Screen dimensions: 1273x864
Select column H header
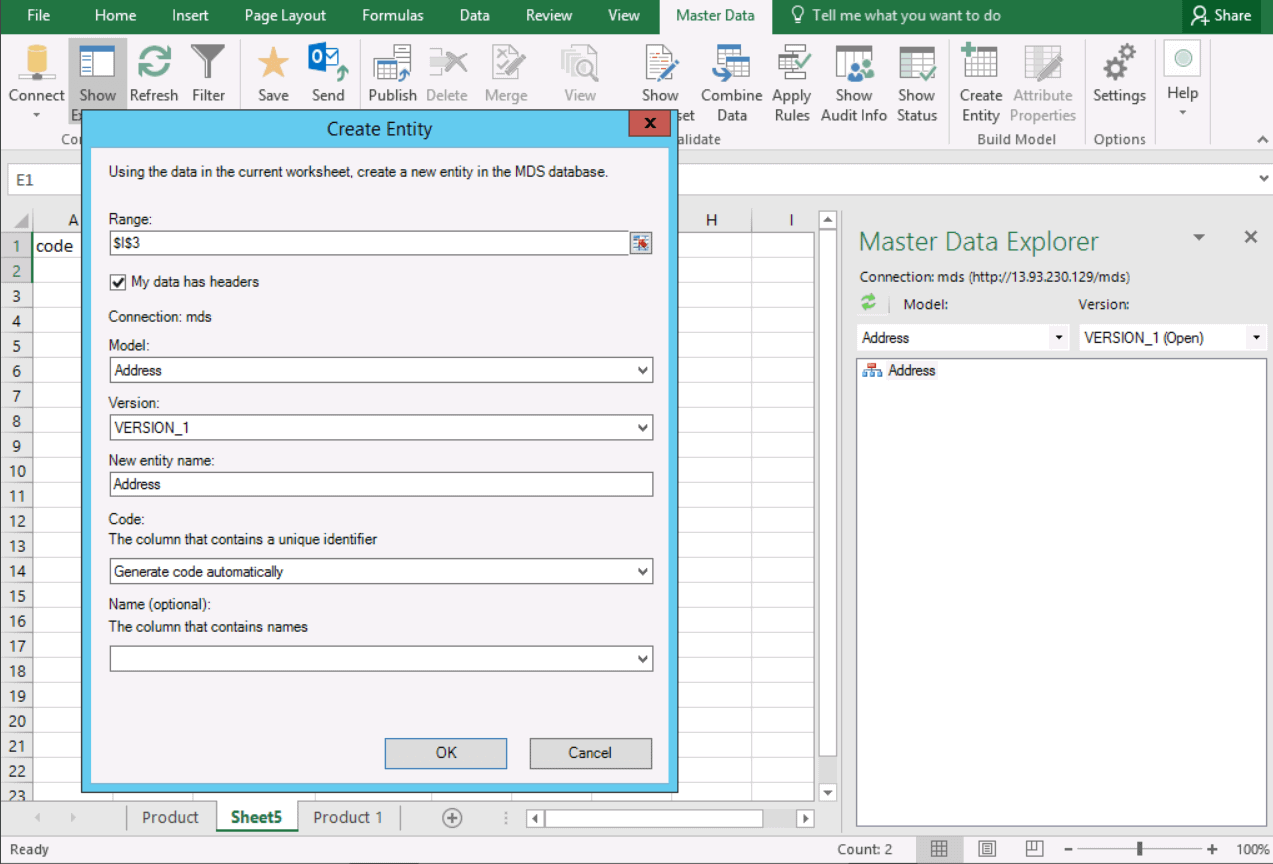[711, 220]
